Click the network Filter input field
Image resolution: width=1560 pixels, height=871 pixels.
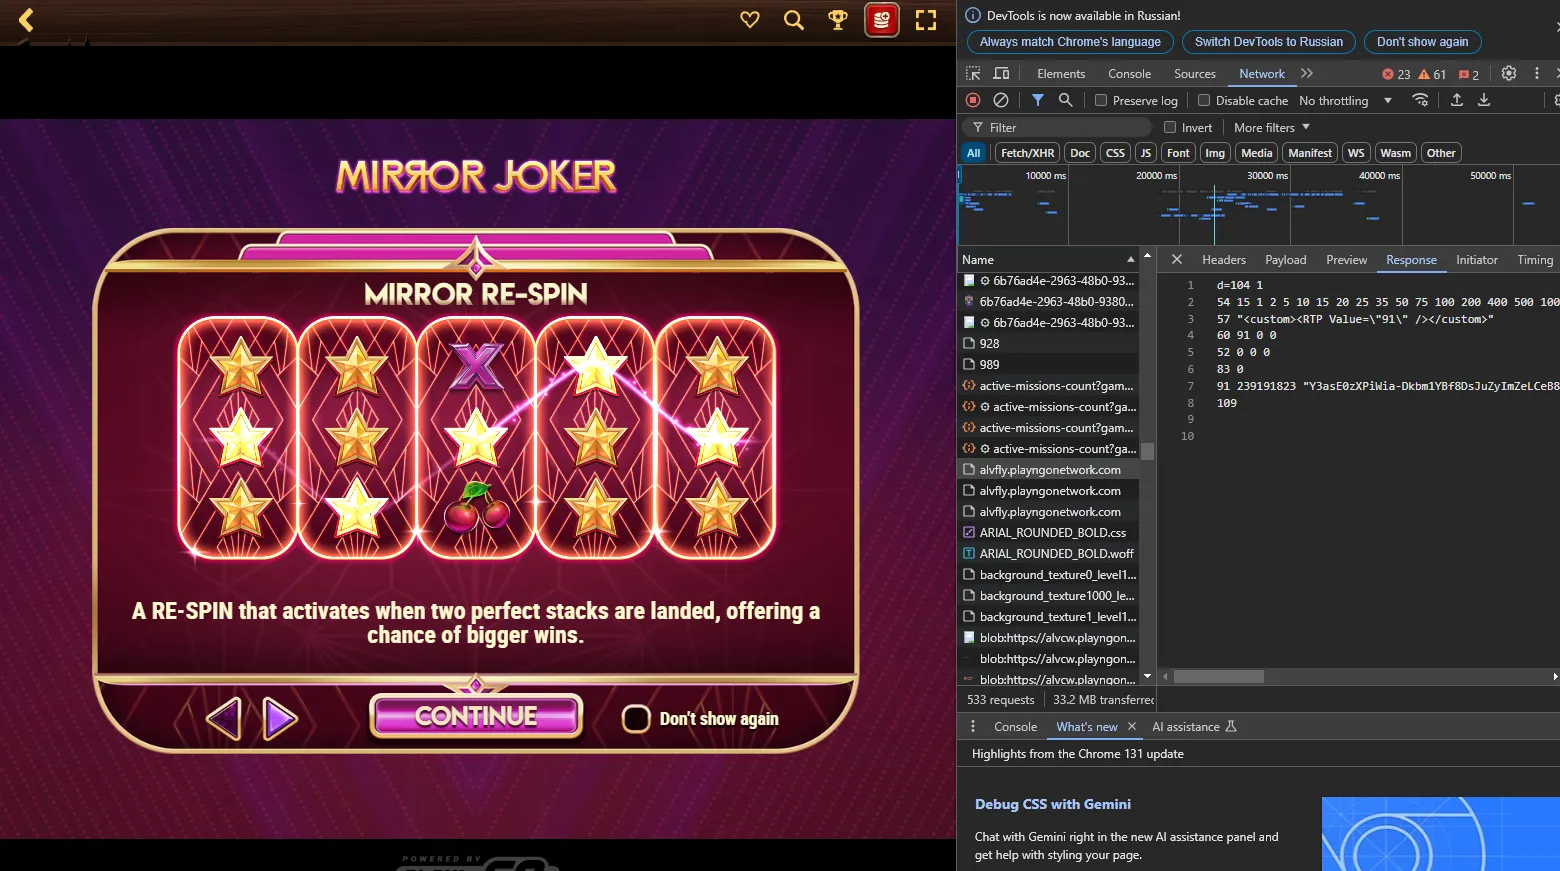pos(1057,127)
